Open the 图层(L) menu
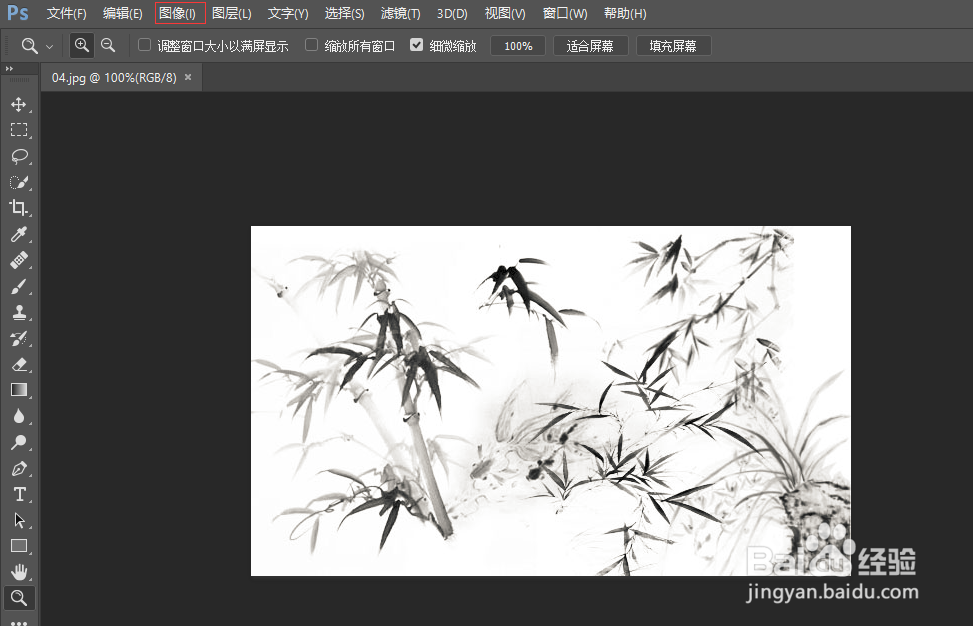 [x=231, y=14]
